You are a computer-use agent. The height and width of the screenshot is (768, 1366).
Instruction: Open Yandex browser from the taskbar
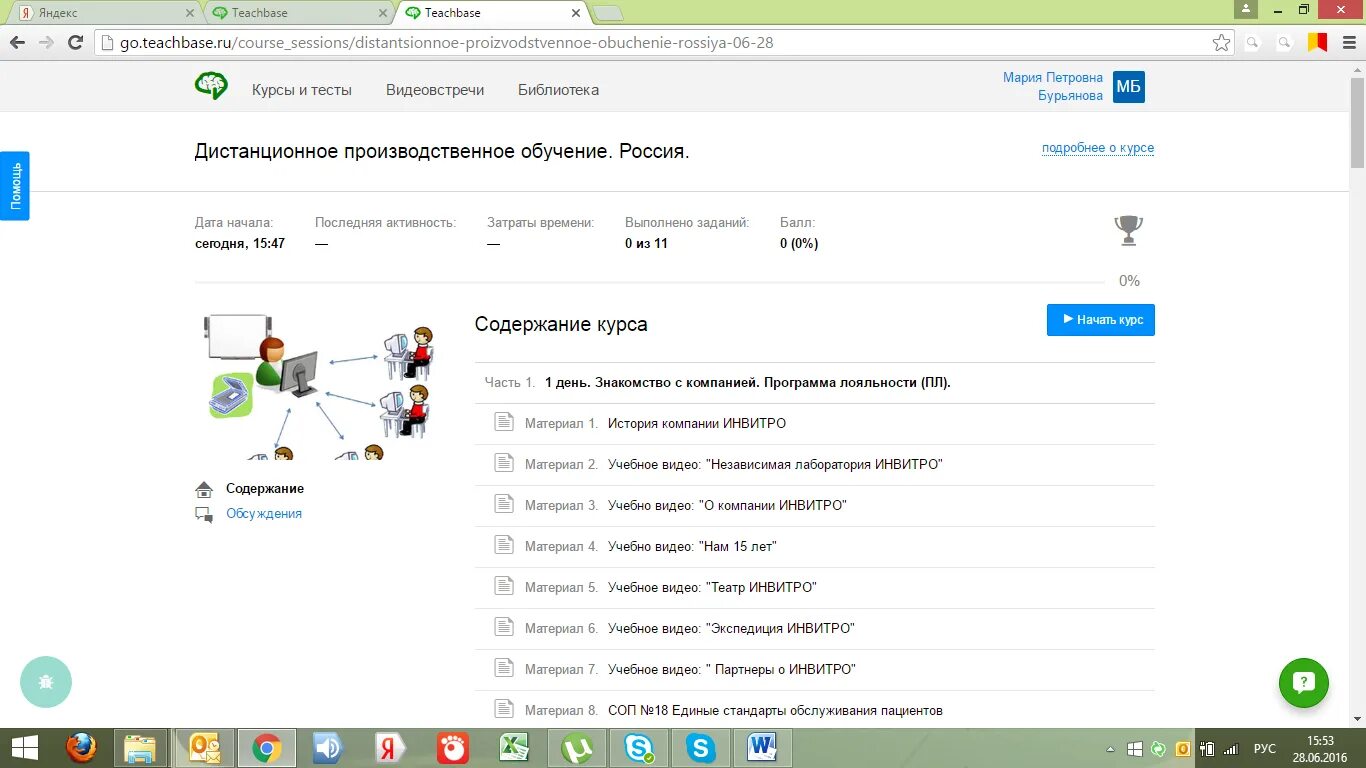click(391, 748)
